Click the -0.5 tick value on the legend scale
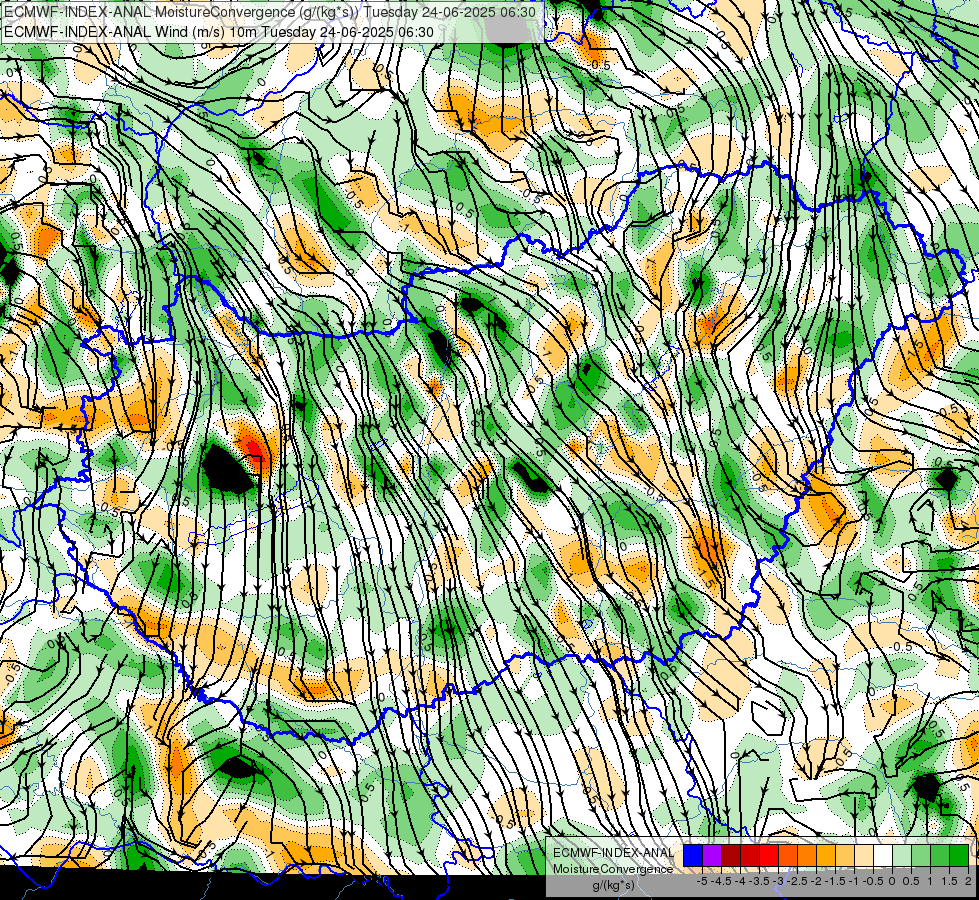The height and width of the screenshot is (900, 979). 873,881
